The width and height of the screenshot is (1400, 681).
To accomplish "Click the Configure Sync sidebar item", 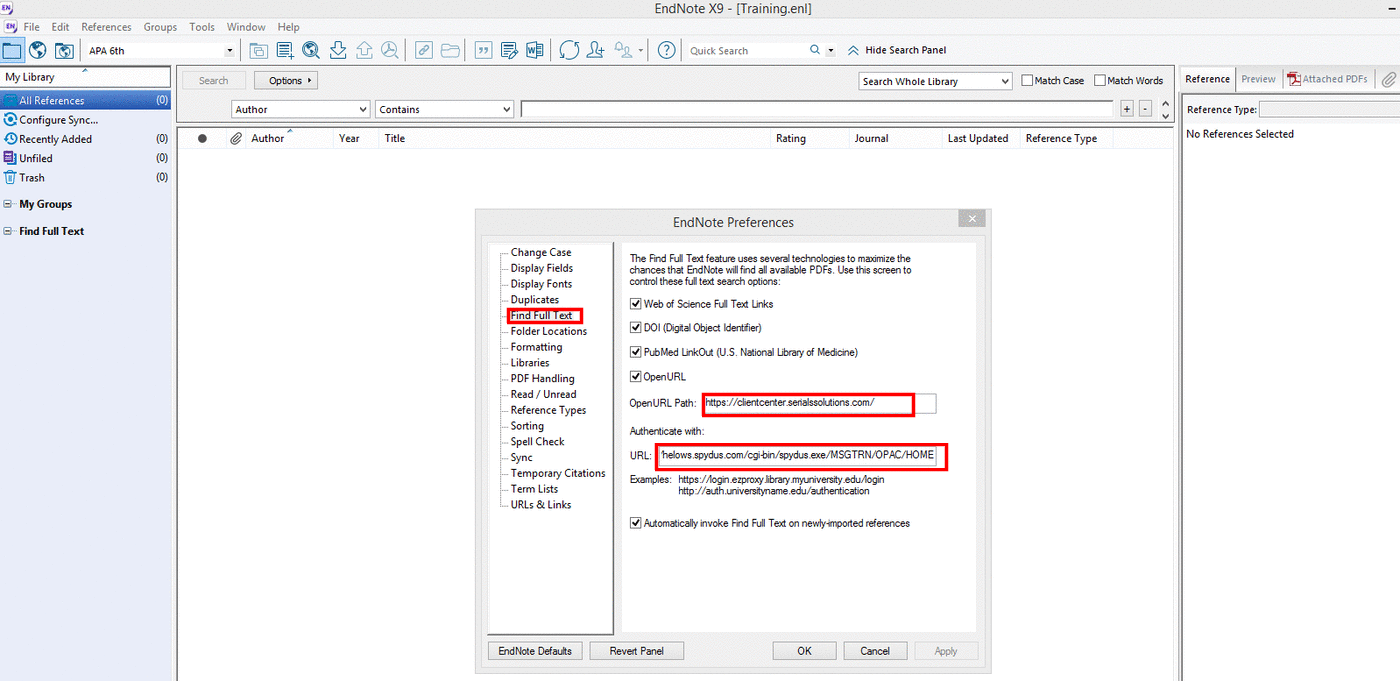I will pyautogui.click(x=58, y=120).
